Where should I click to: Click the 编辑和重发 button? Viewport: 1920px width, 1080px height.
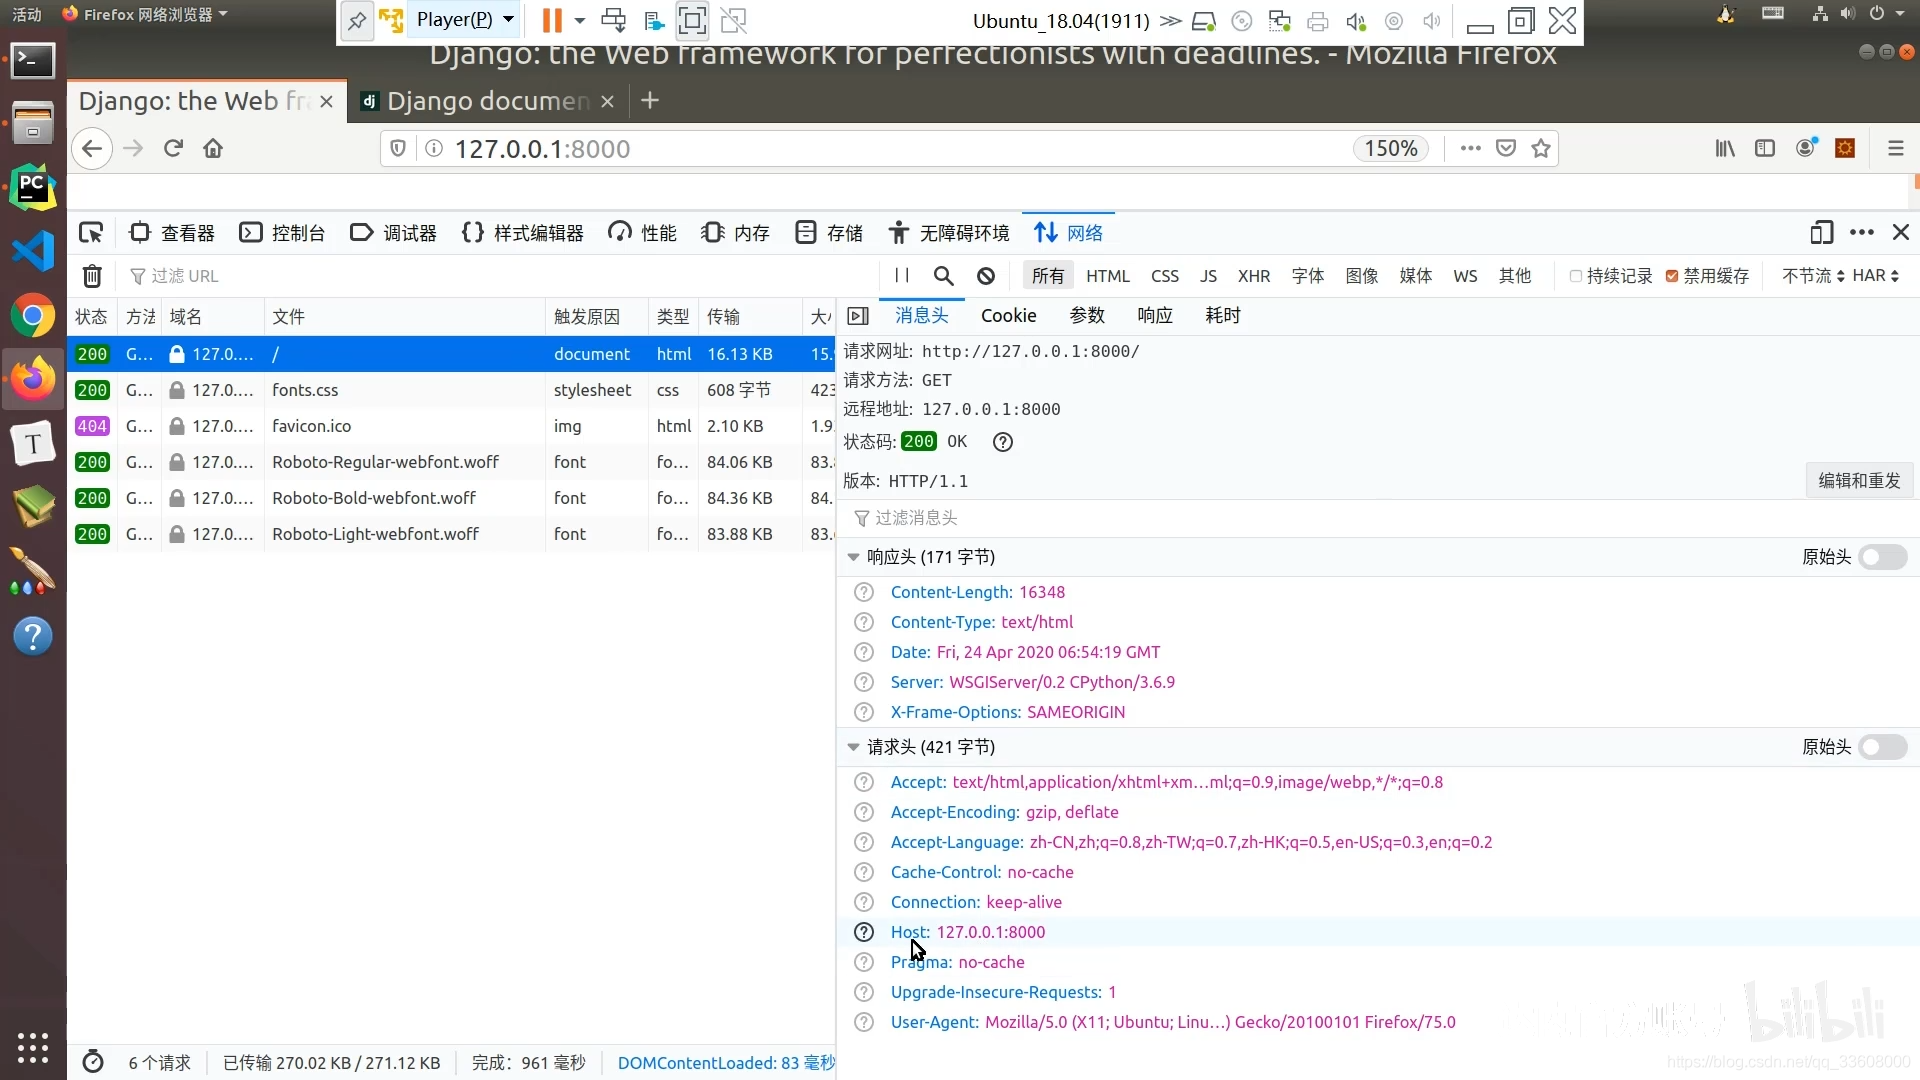tap(1858, 481)
